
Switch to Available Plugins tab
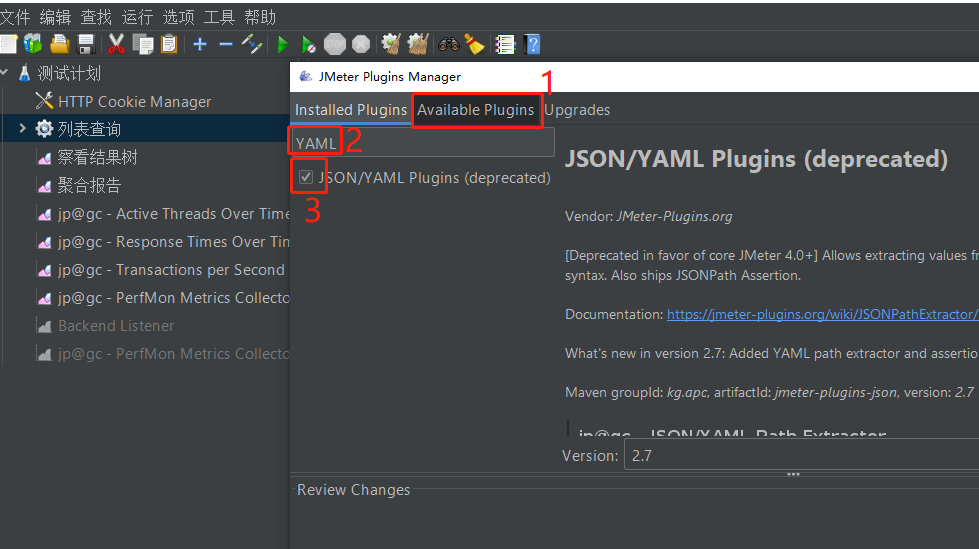click(476, 110)
